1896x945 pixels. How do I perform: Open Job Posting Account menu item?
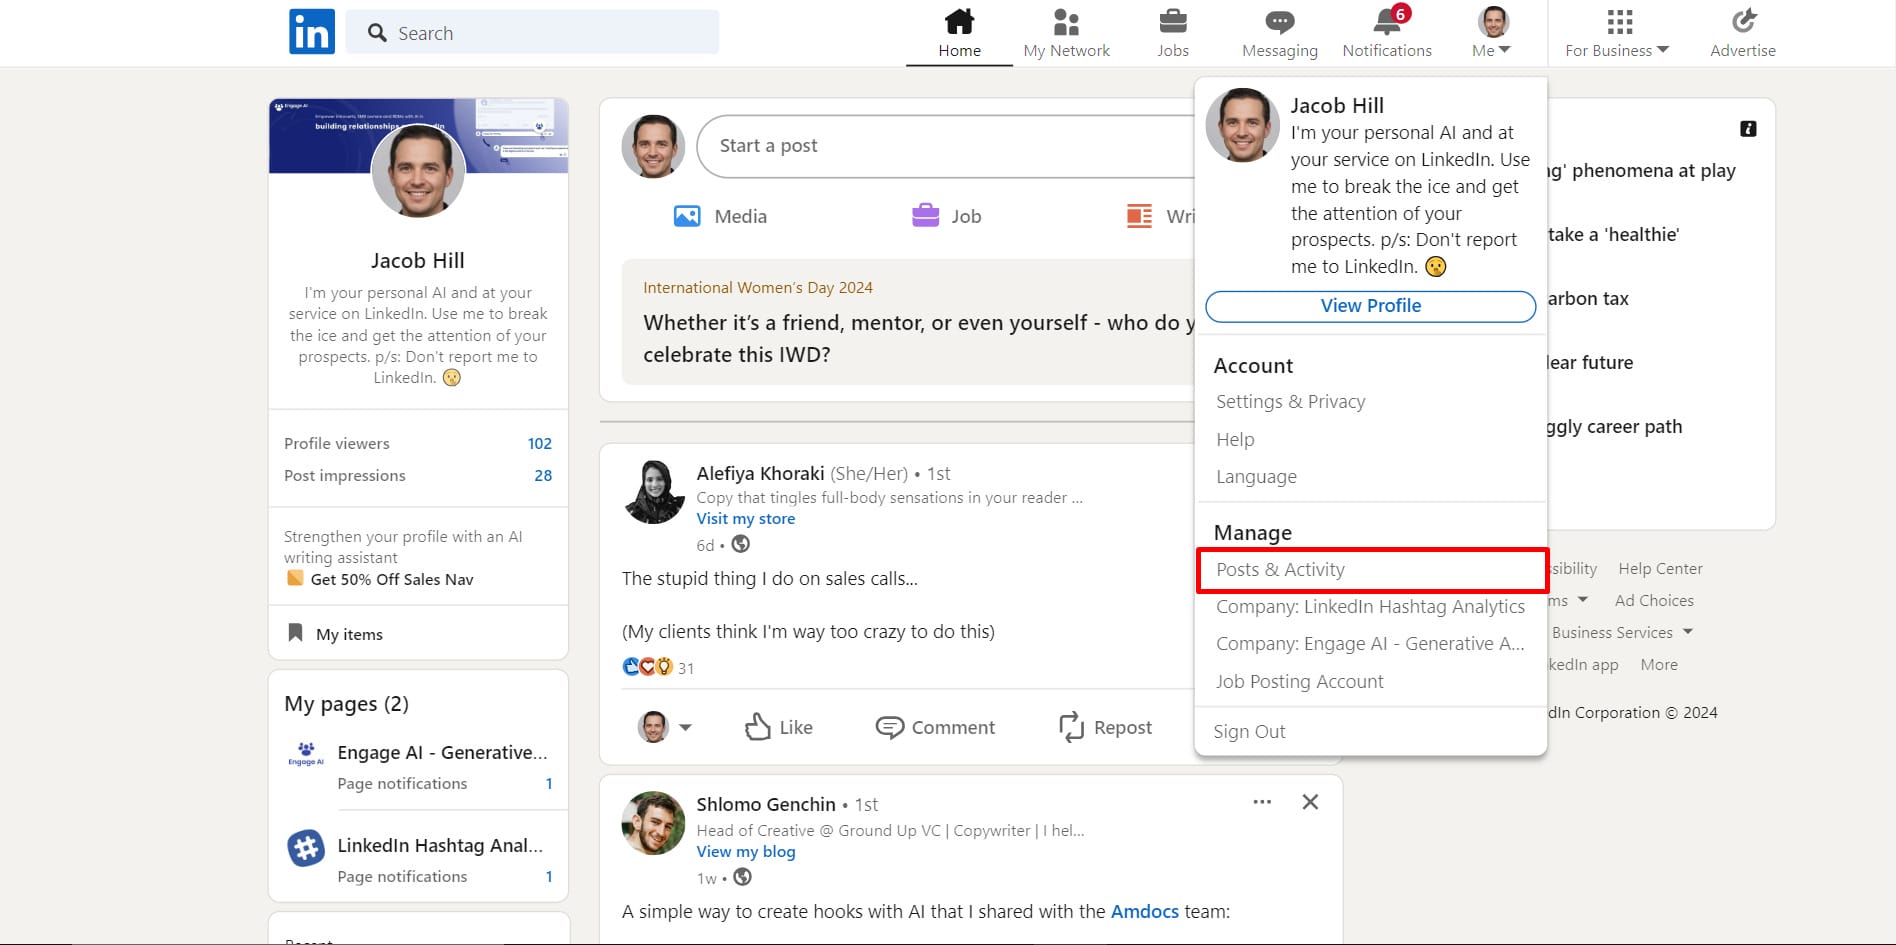tap(1299, 681)
